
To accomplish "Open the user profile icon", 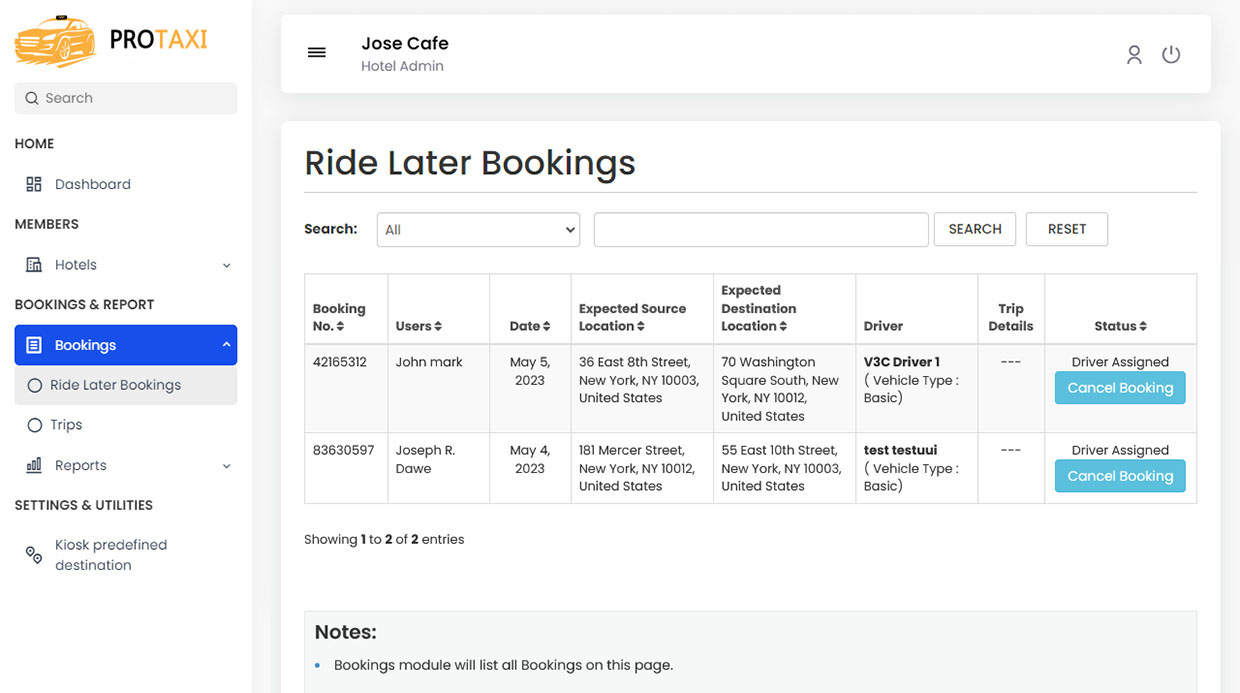I will 1133,54.
